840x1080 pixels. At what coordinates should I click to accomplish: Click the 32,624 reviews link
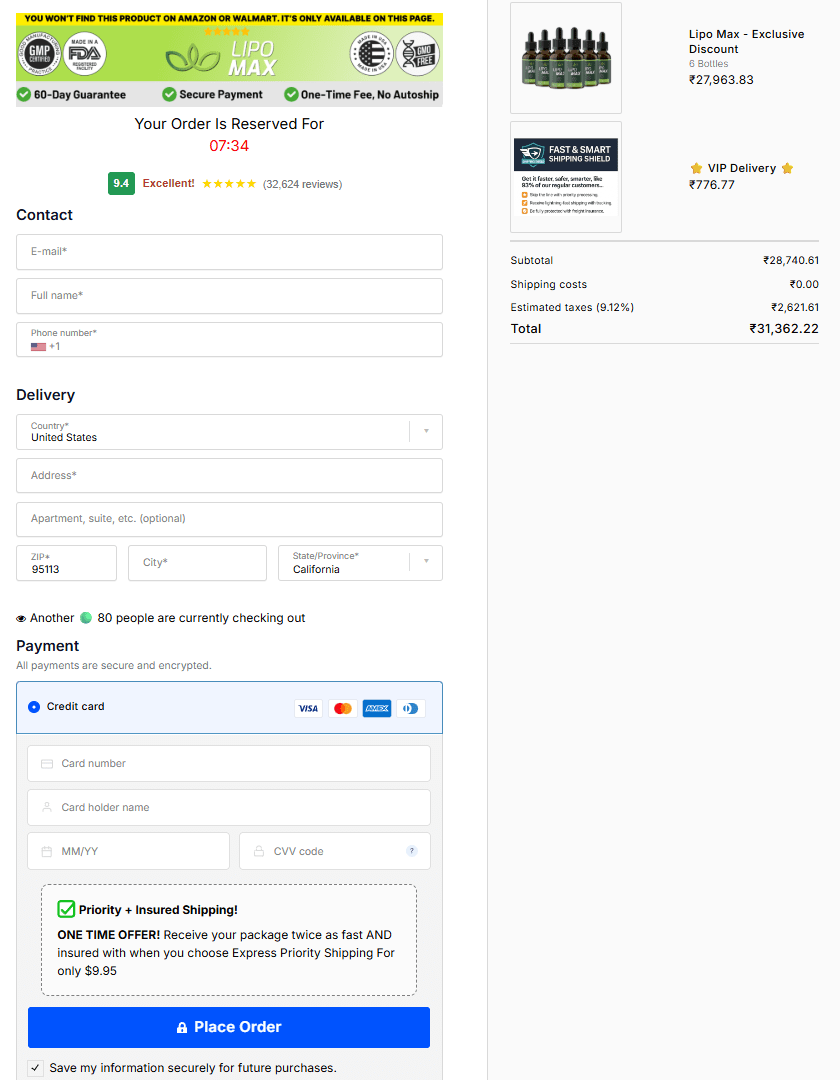point(302,185)
